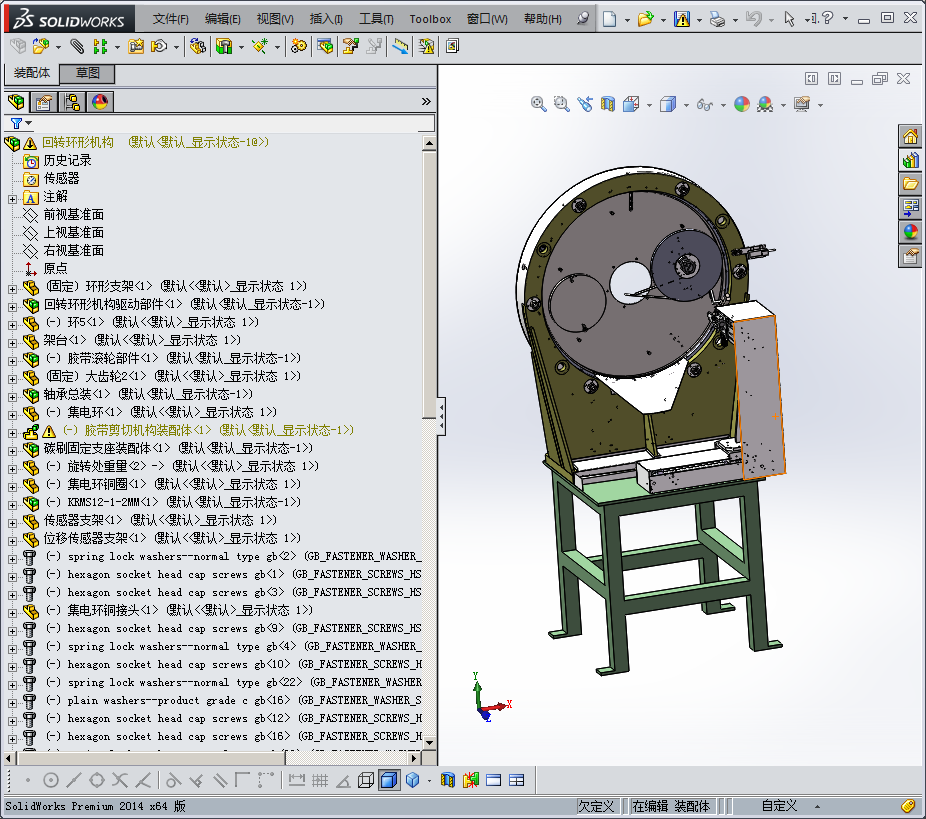The width and height of the screenshot is (926, 819).
Task: Collapse the left panel via splitter handle
Action: [x=441, y=416]
